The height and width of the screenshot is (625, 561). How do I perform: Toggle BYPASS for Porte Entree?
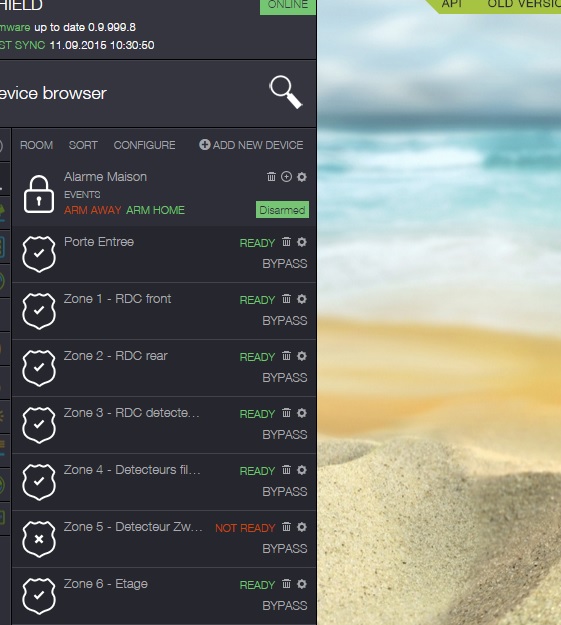[x=285, y=263]
